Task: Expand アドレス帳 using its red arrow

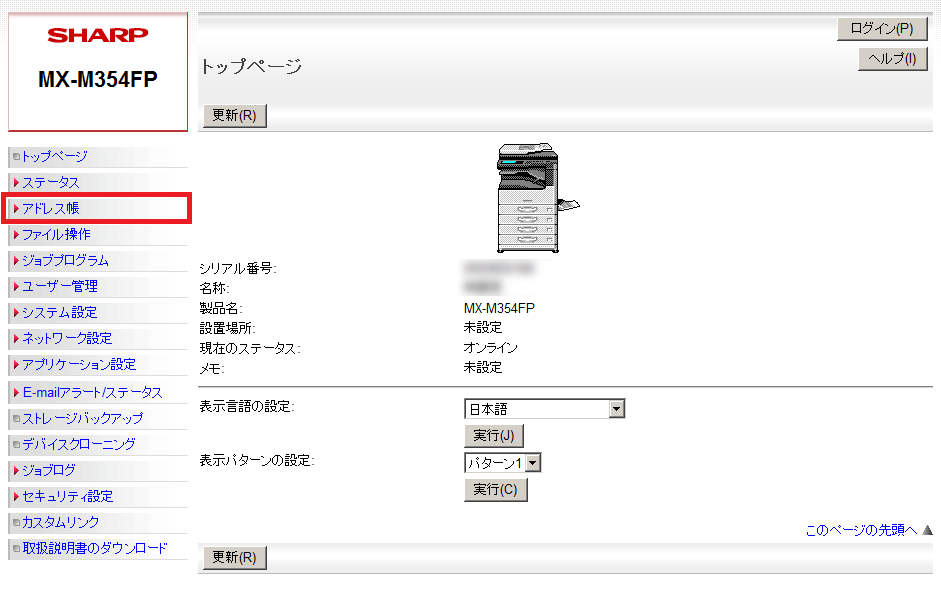Action: click(x=16, y=208)
